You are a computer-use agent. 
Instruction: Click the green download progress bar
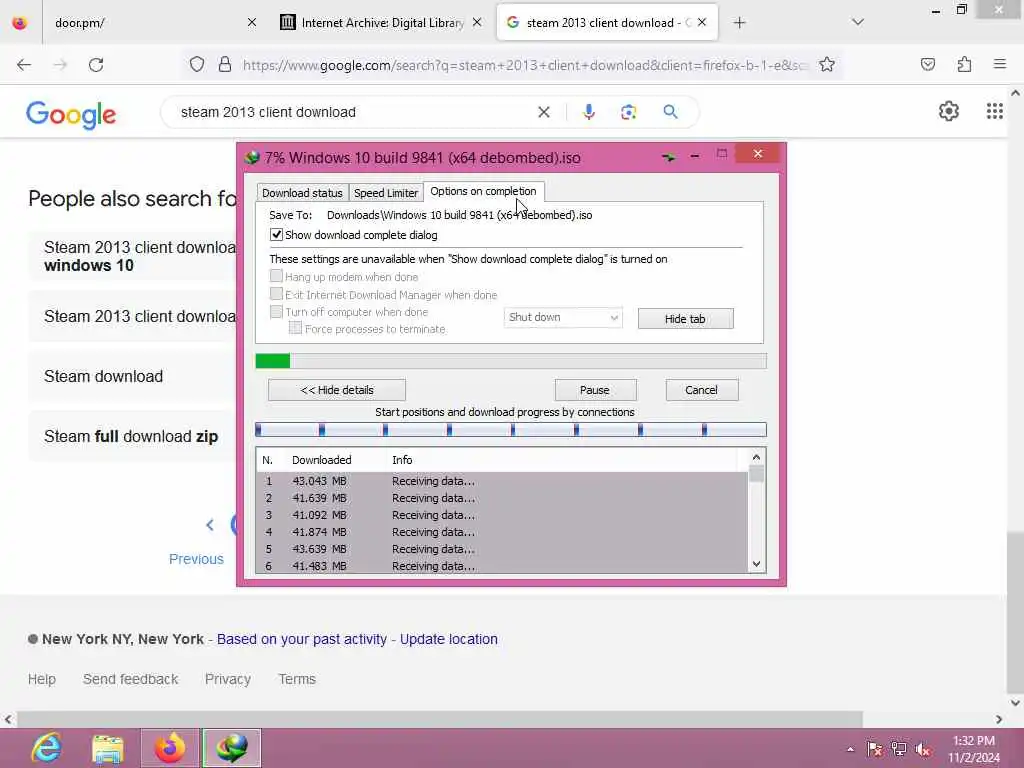coord(511,361)
